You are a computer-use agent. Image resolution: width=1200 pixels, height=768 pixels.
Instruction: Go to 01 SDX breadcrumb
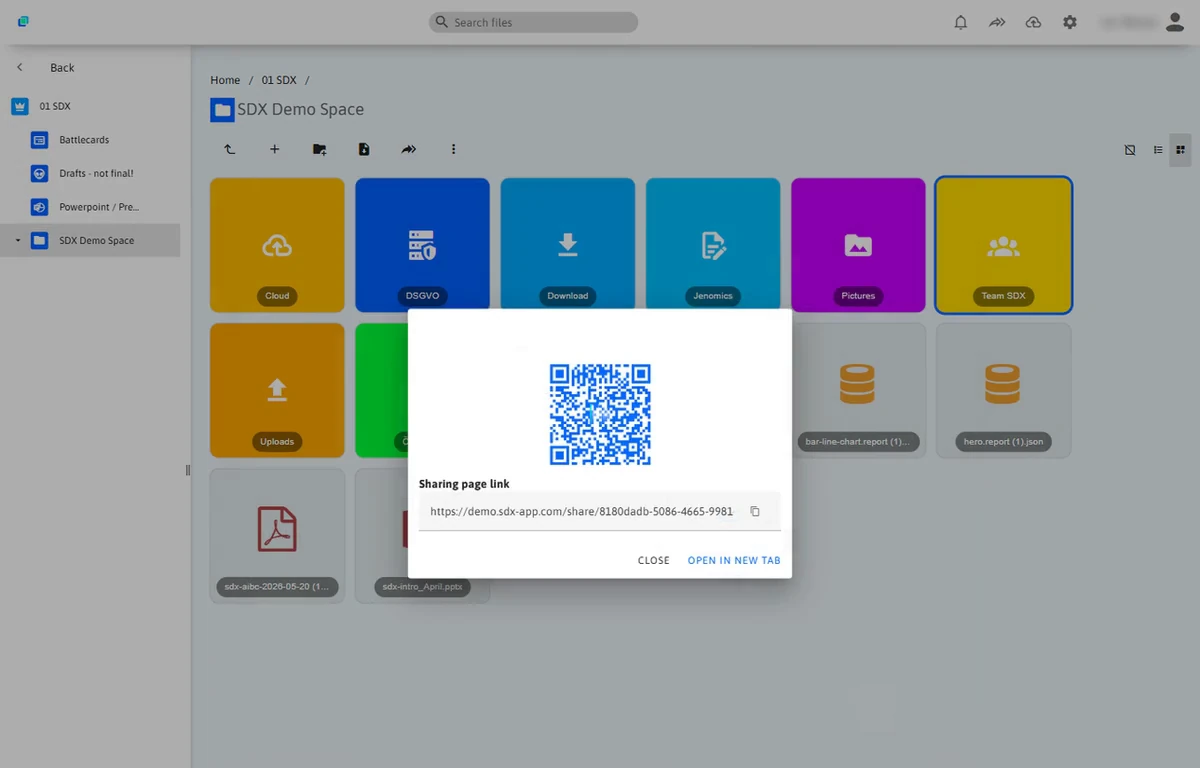point(279,80)
